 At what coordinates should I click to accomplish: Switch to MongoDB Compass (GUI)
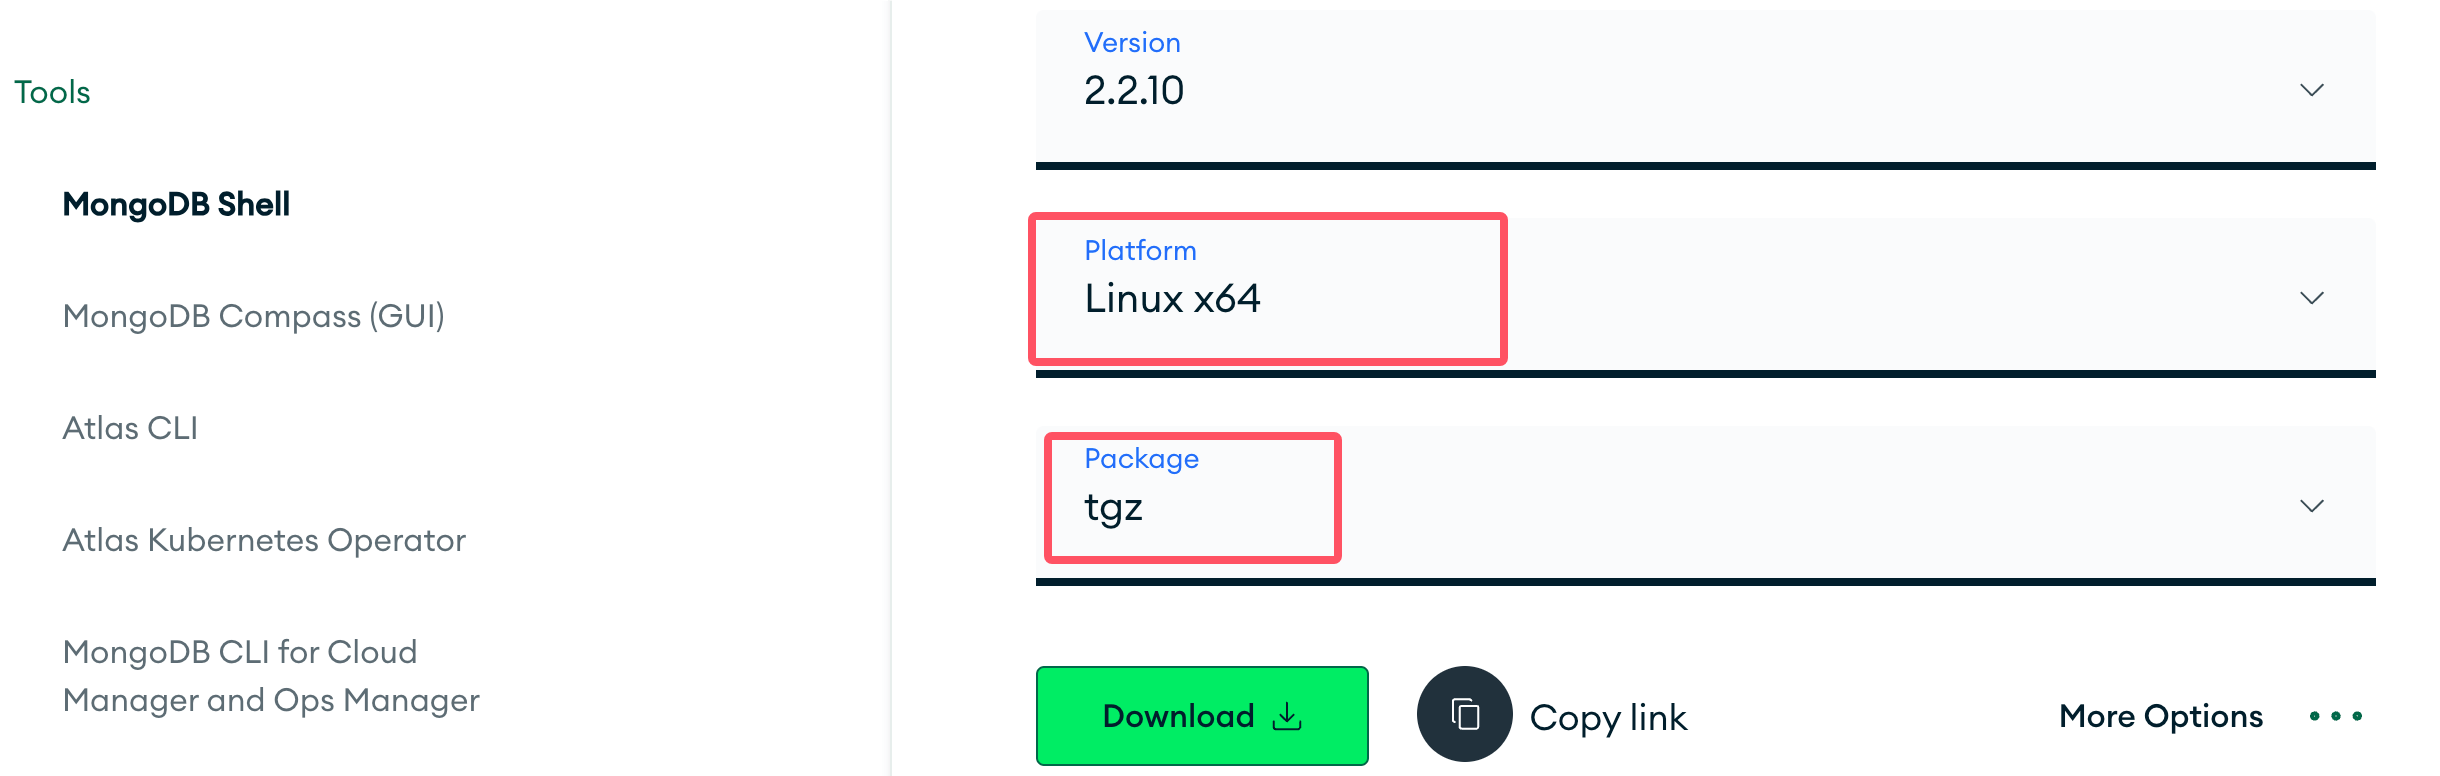tap(253, 317)
